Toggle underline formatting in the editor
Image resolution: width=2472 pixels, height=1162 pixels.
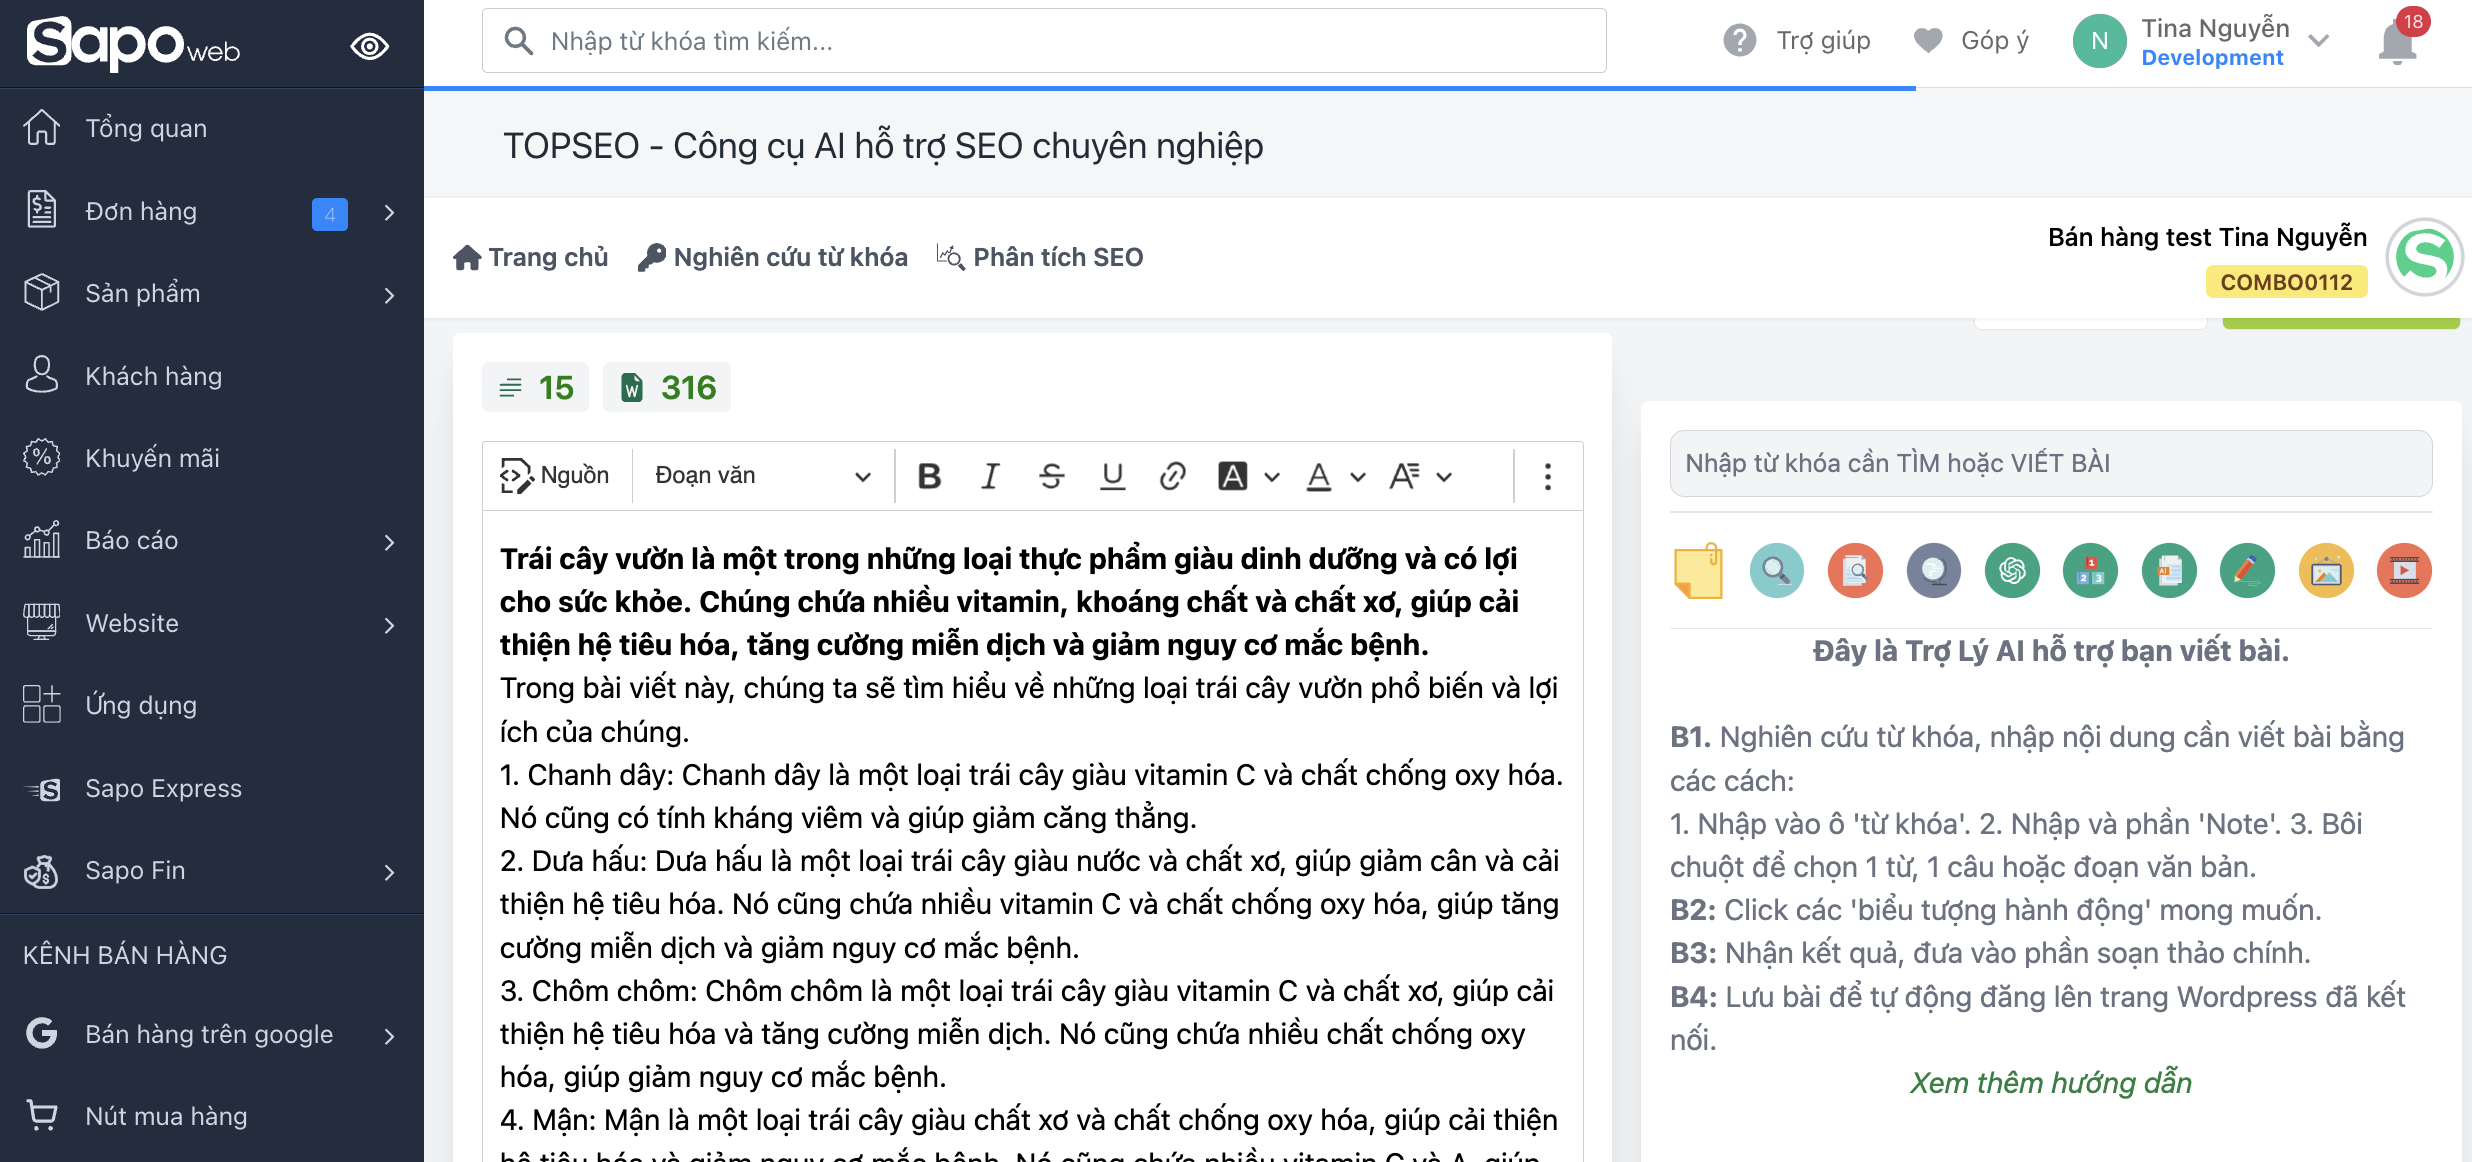tap(1112, 476)
